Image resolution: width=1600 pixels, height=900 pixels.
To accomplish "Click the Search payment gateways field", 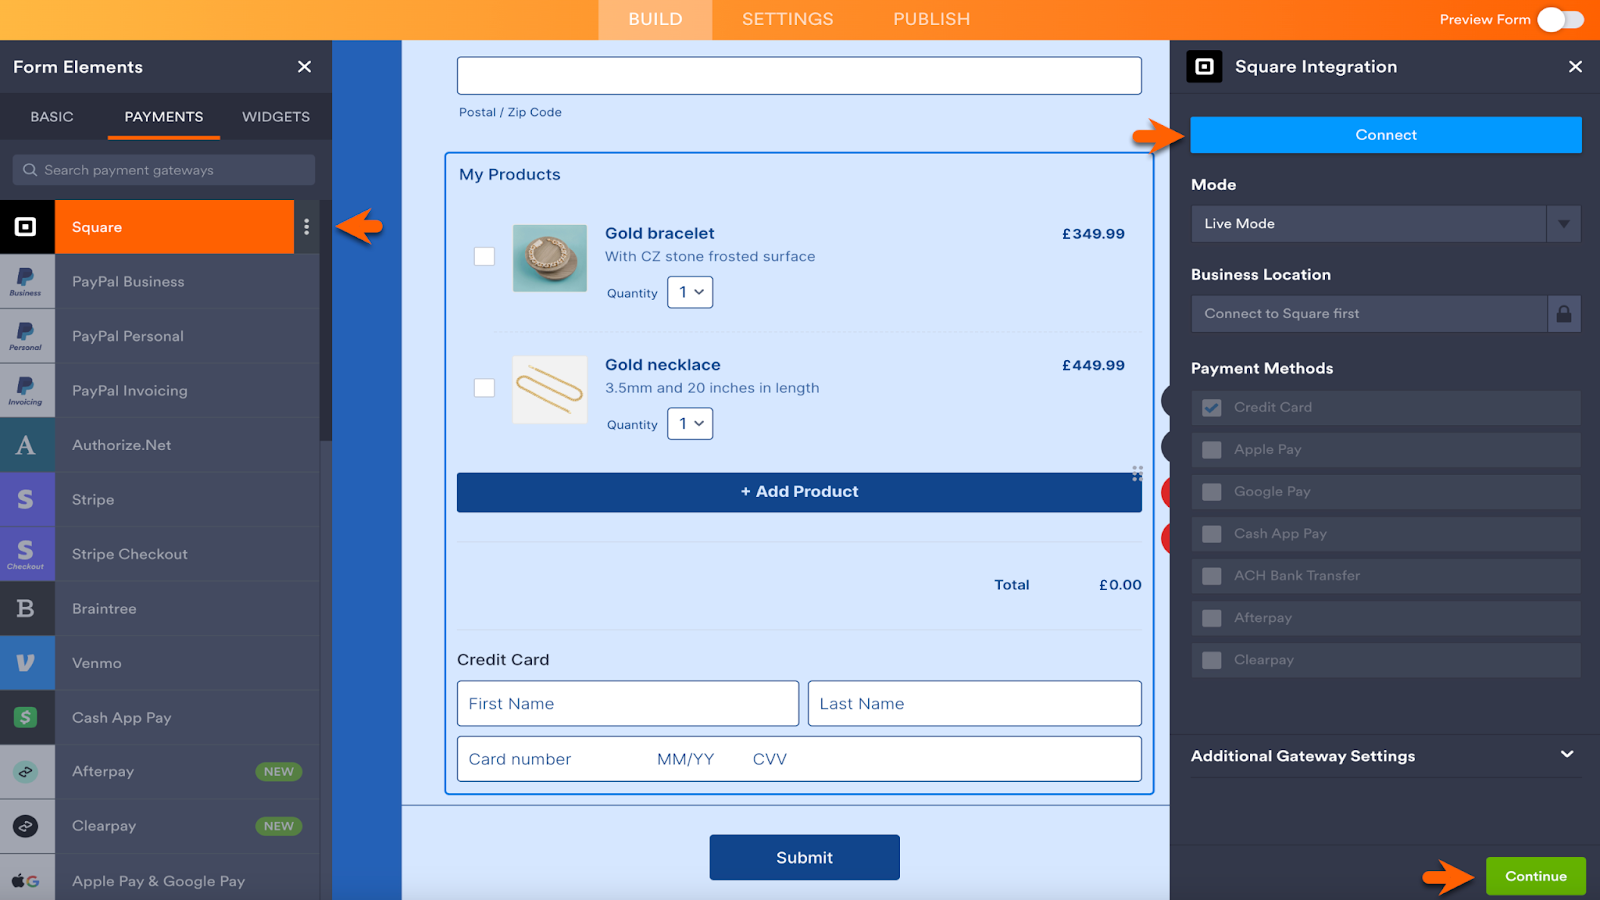I will pos(164,170).
